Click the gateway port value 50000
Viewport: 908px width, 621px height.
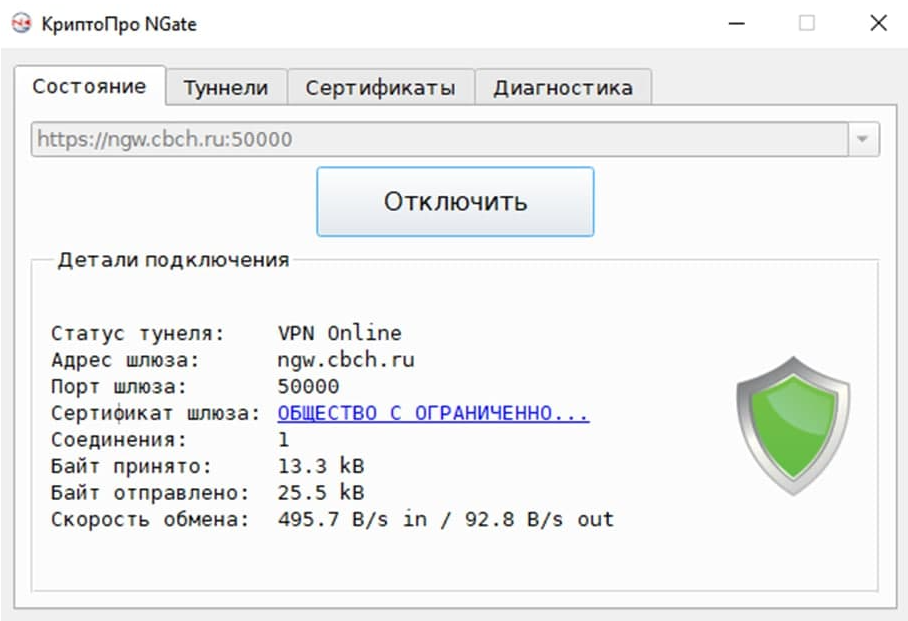click(x=308, y=387)
